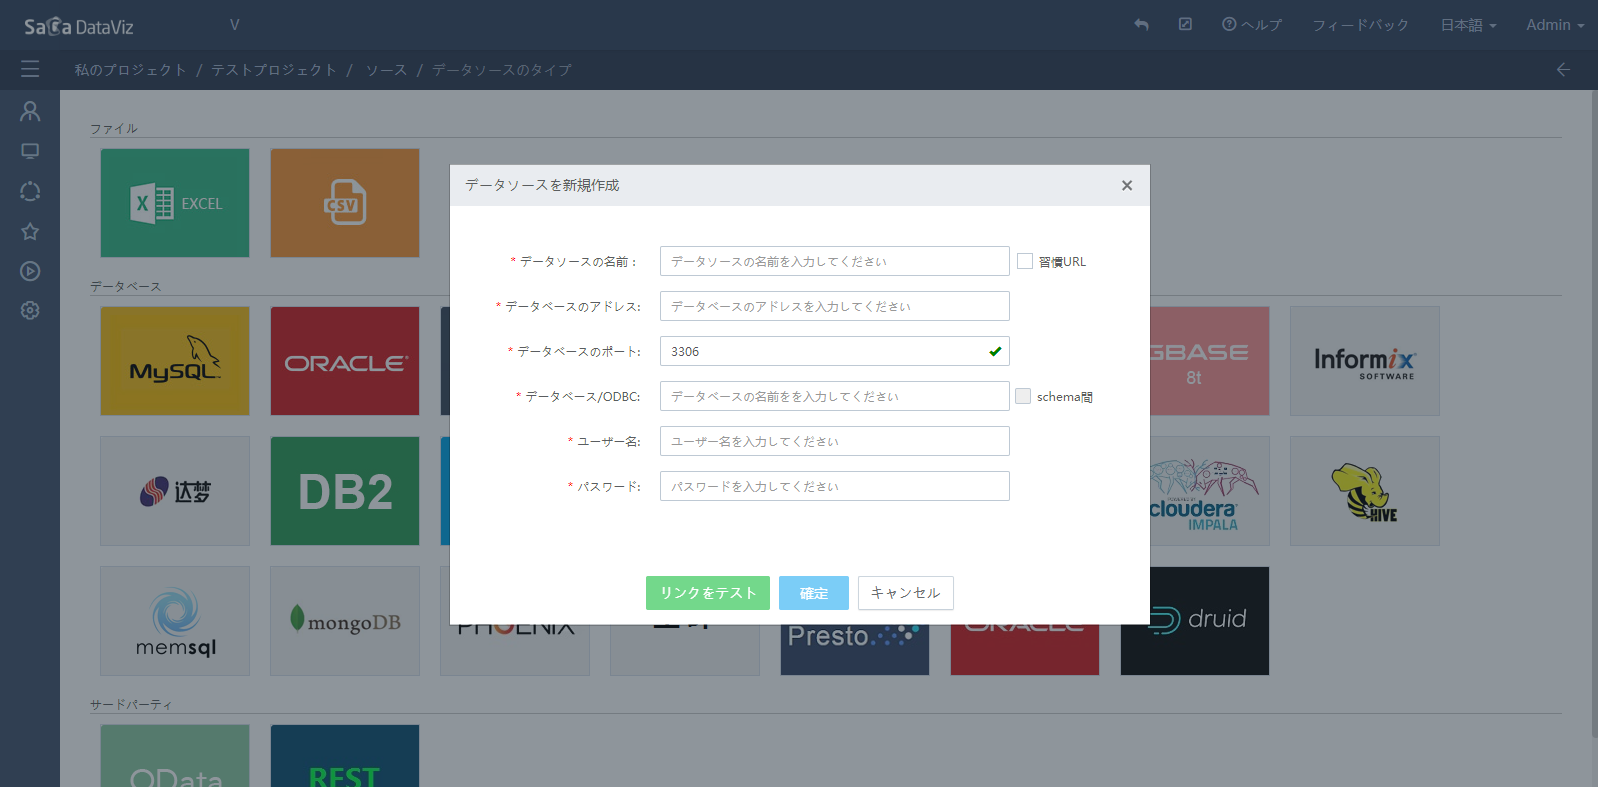The height and width of the screenshot is (787, 1598).
Task: Open the Admin account dropdown
Action: (1555, 25)
